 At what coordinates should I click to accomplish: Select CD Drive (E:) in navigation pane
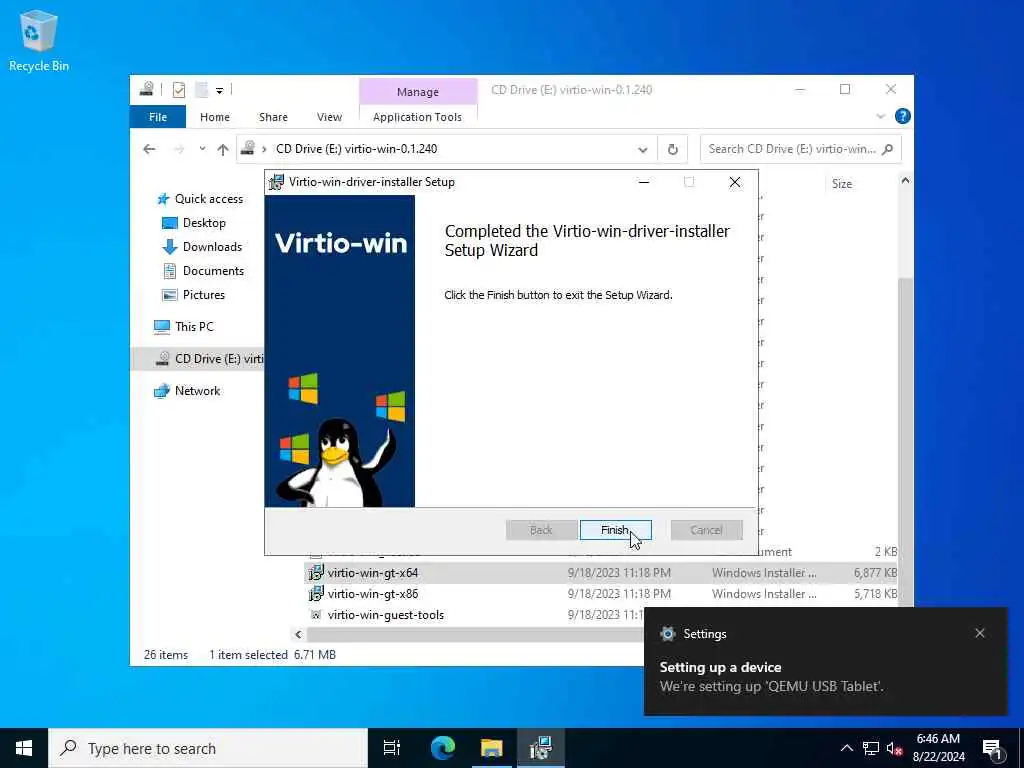[x=198, y=359]
